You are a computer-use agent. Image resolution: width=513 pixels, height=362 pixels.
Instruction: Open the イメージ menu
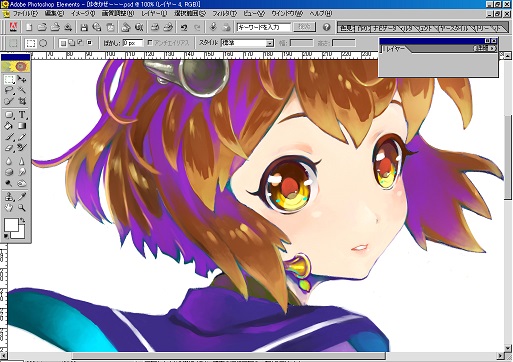[83, 14]
